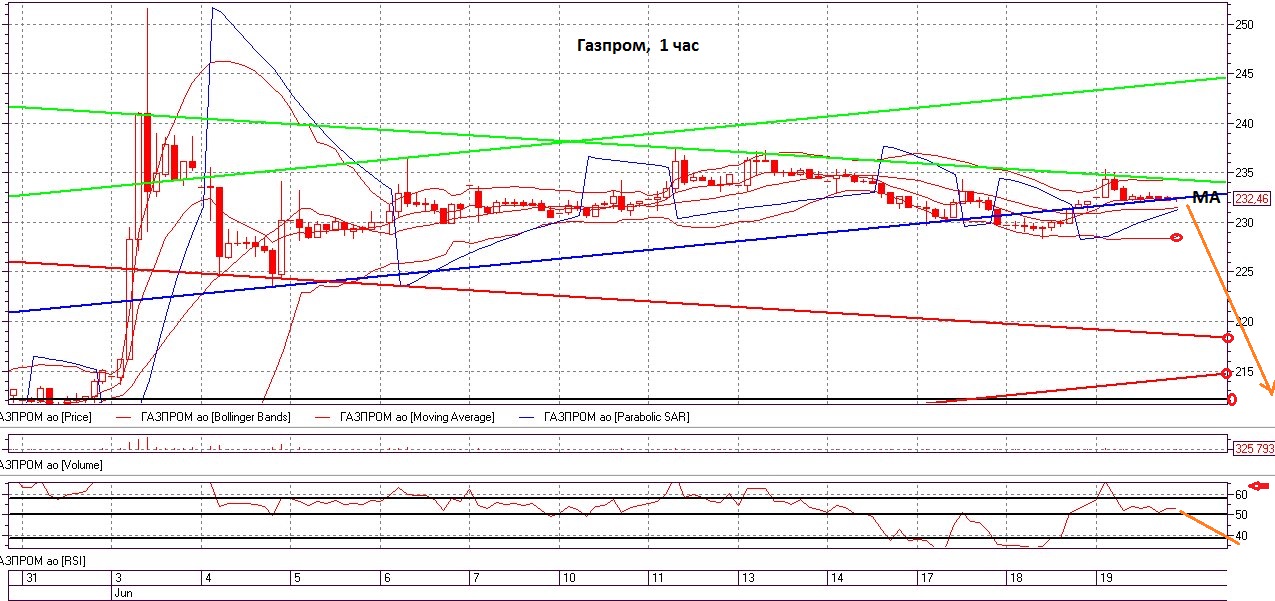Click the 245 price axis label
The image size is (1275, 601).
click(1243, 74)
